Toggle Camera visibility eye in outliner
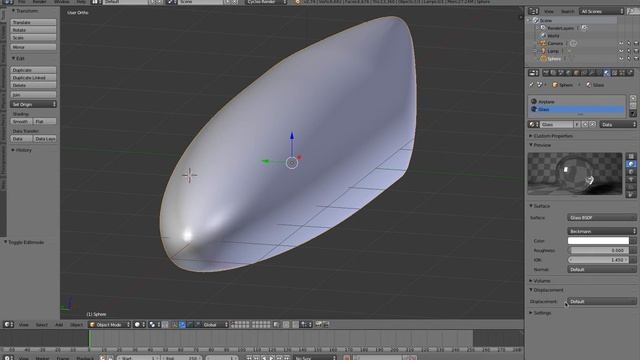640x360 pixels. pos(621,43)
